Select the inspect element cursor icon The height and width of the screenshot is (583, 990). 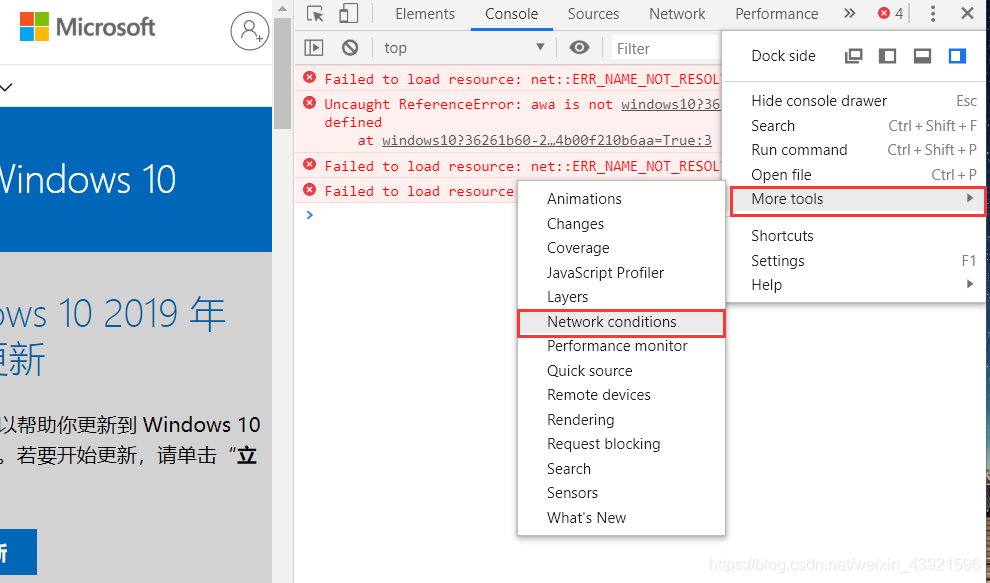[x=314, y=13]
